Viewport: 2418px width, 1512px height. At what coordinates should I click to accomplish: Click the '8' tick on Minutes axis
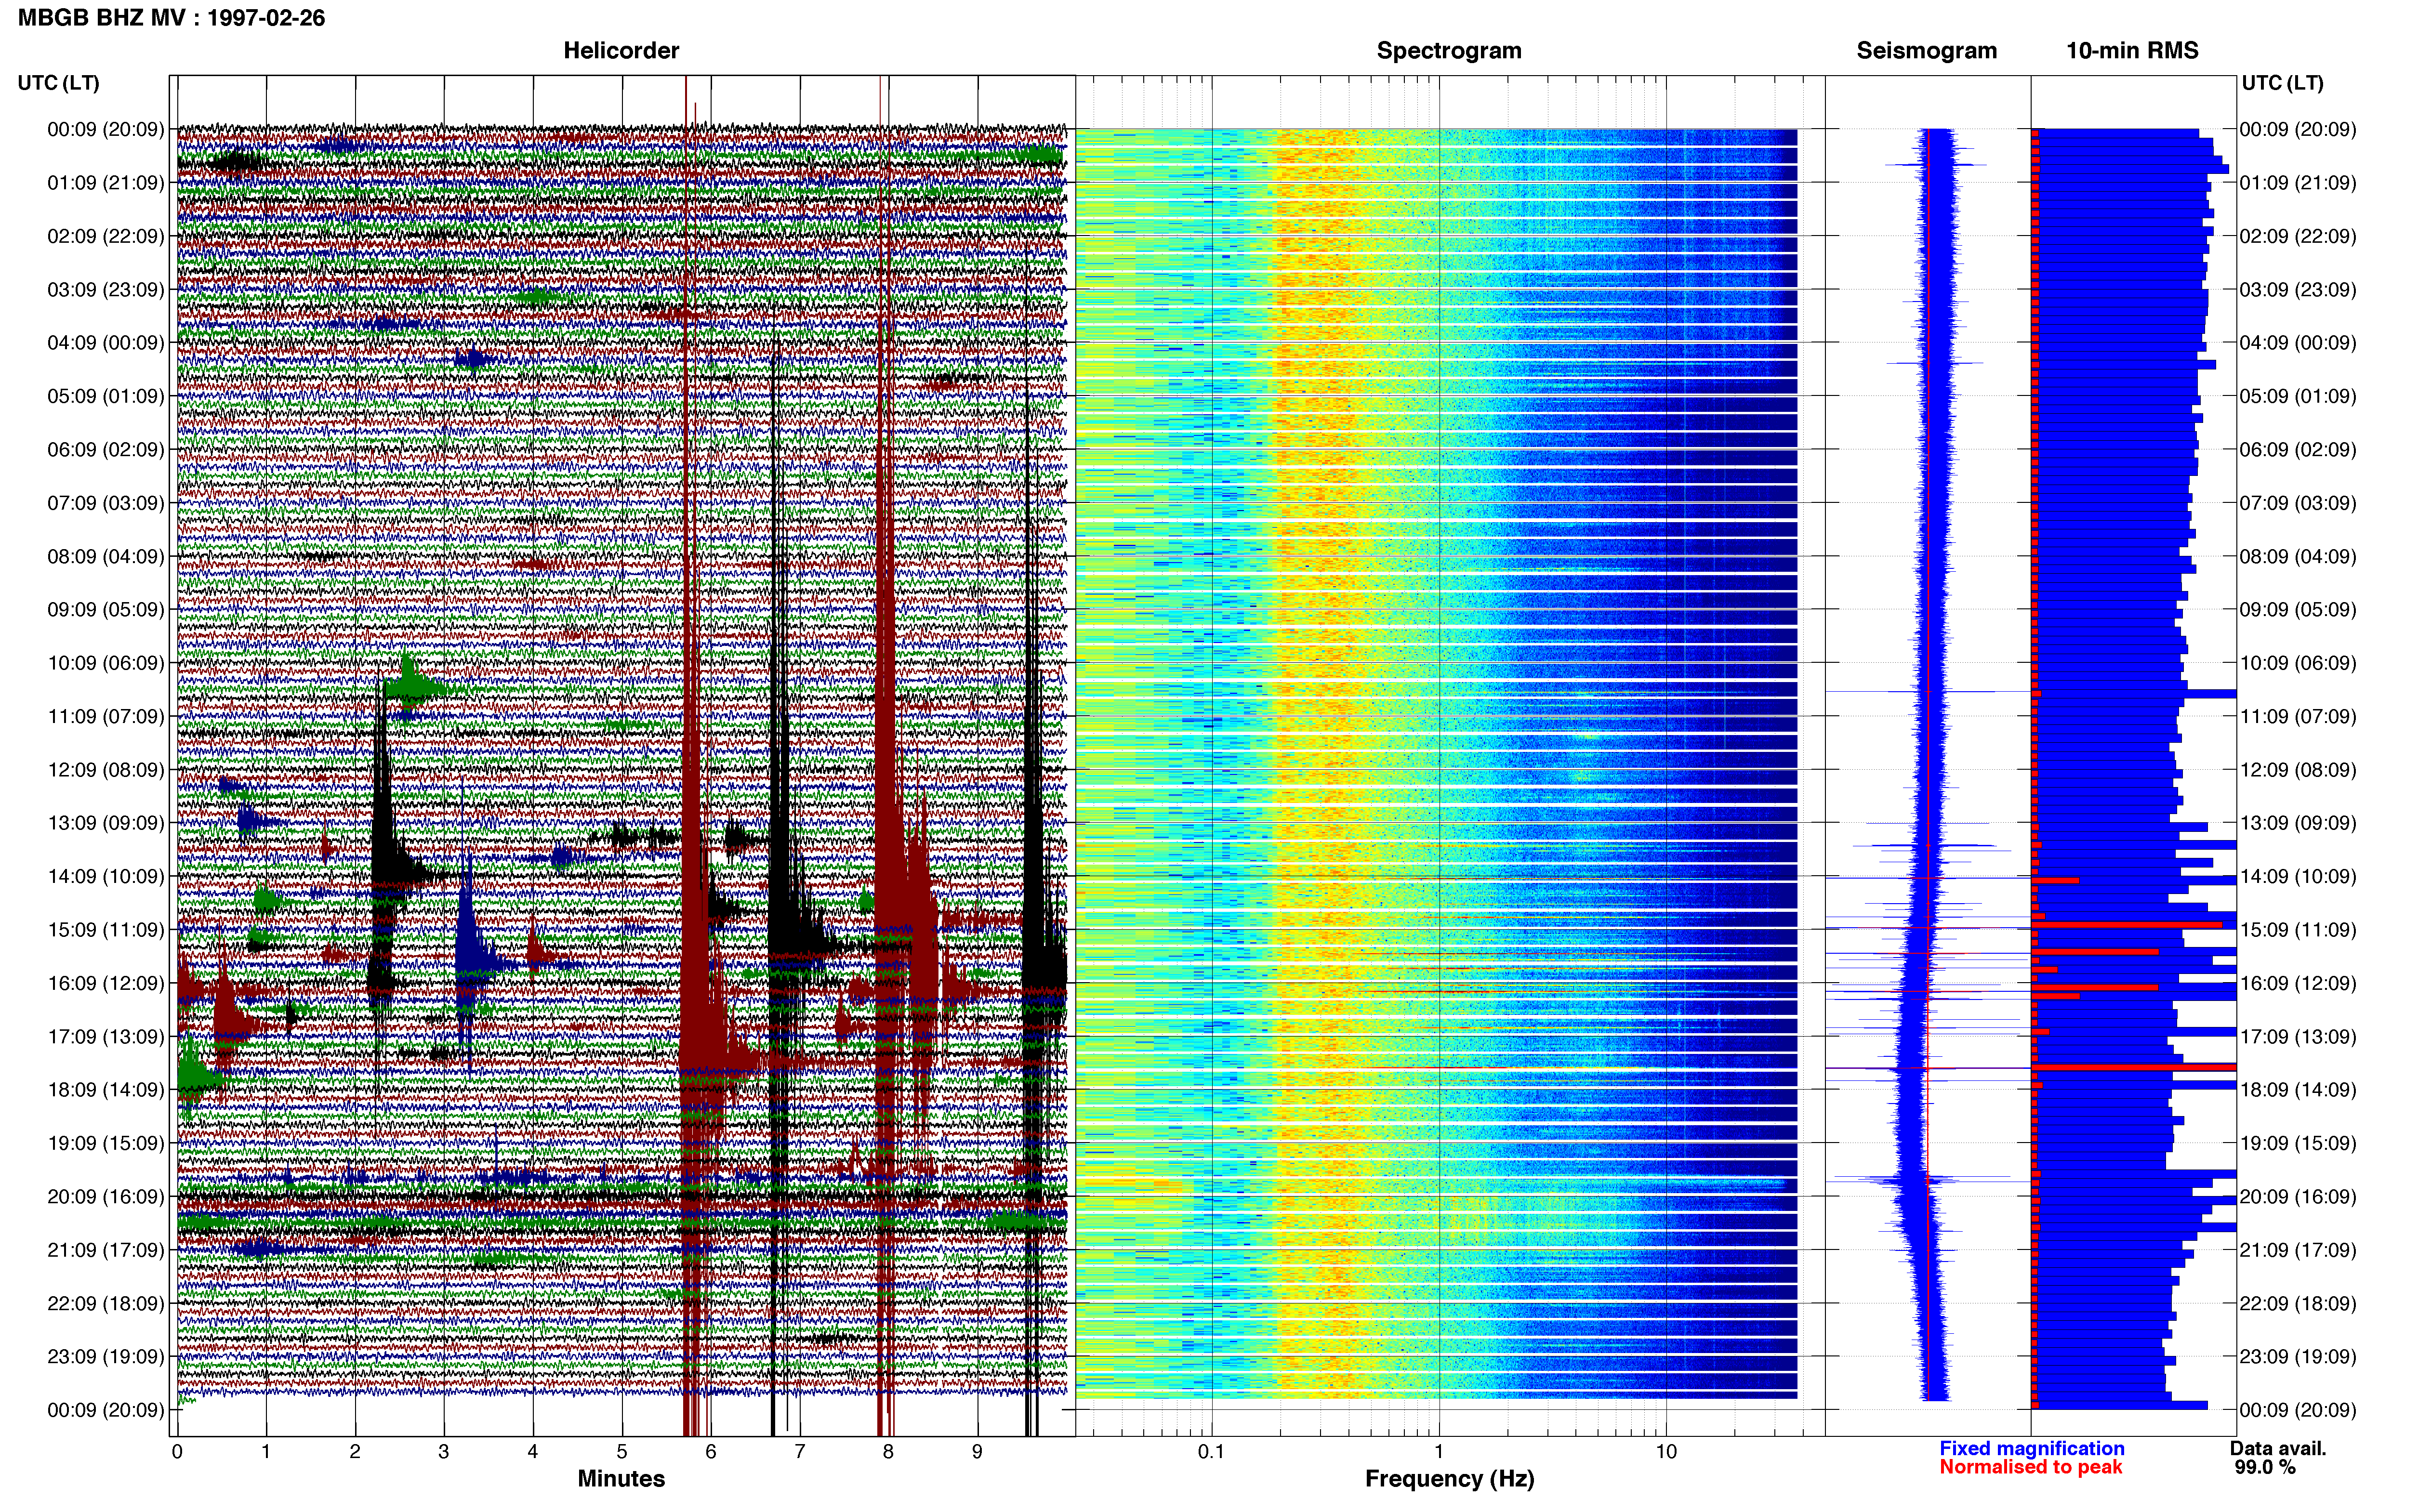coord(888,1452)
